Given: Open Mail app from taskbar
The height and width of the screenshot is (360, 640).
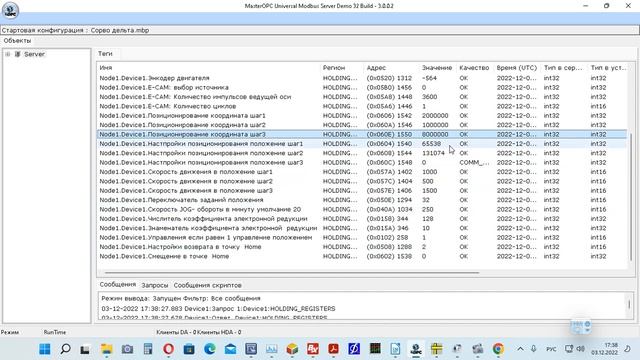Looking at the screenshot, I should tap(230, 349).
